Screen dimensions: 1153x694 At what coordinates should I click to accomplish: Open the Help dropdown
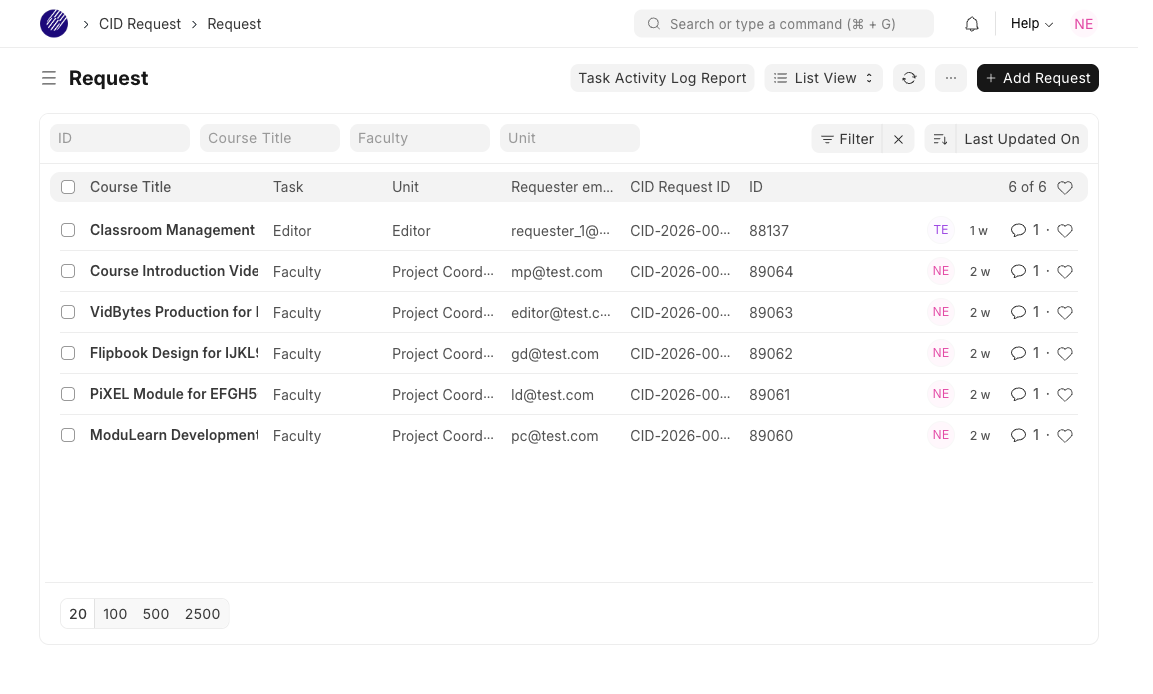coord(1030,23)
